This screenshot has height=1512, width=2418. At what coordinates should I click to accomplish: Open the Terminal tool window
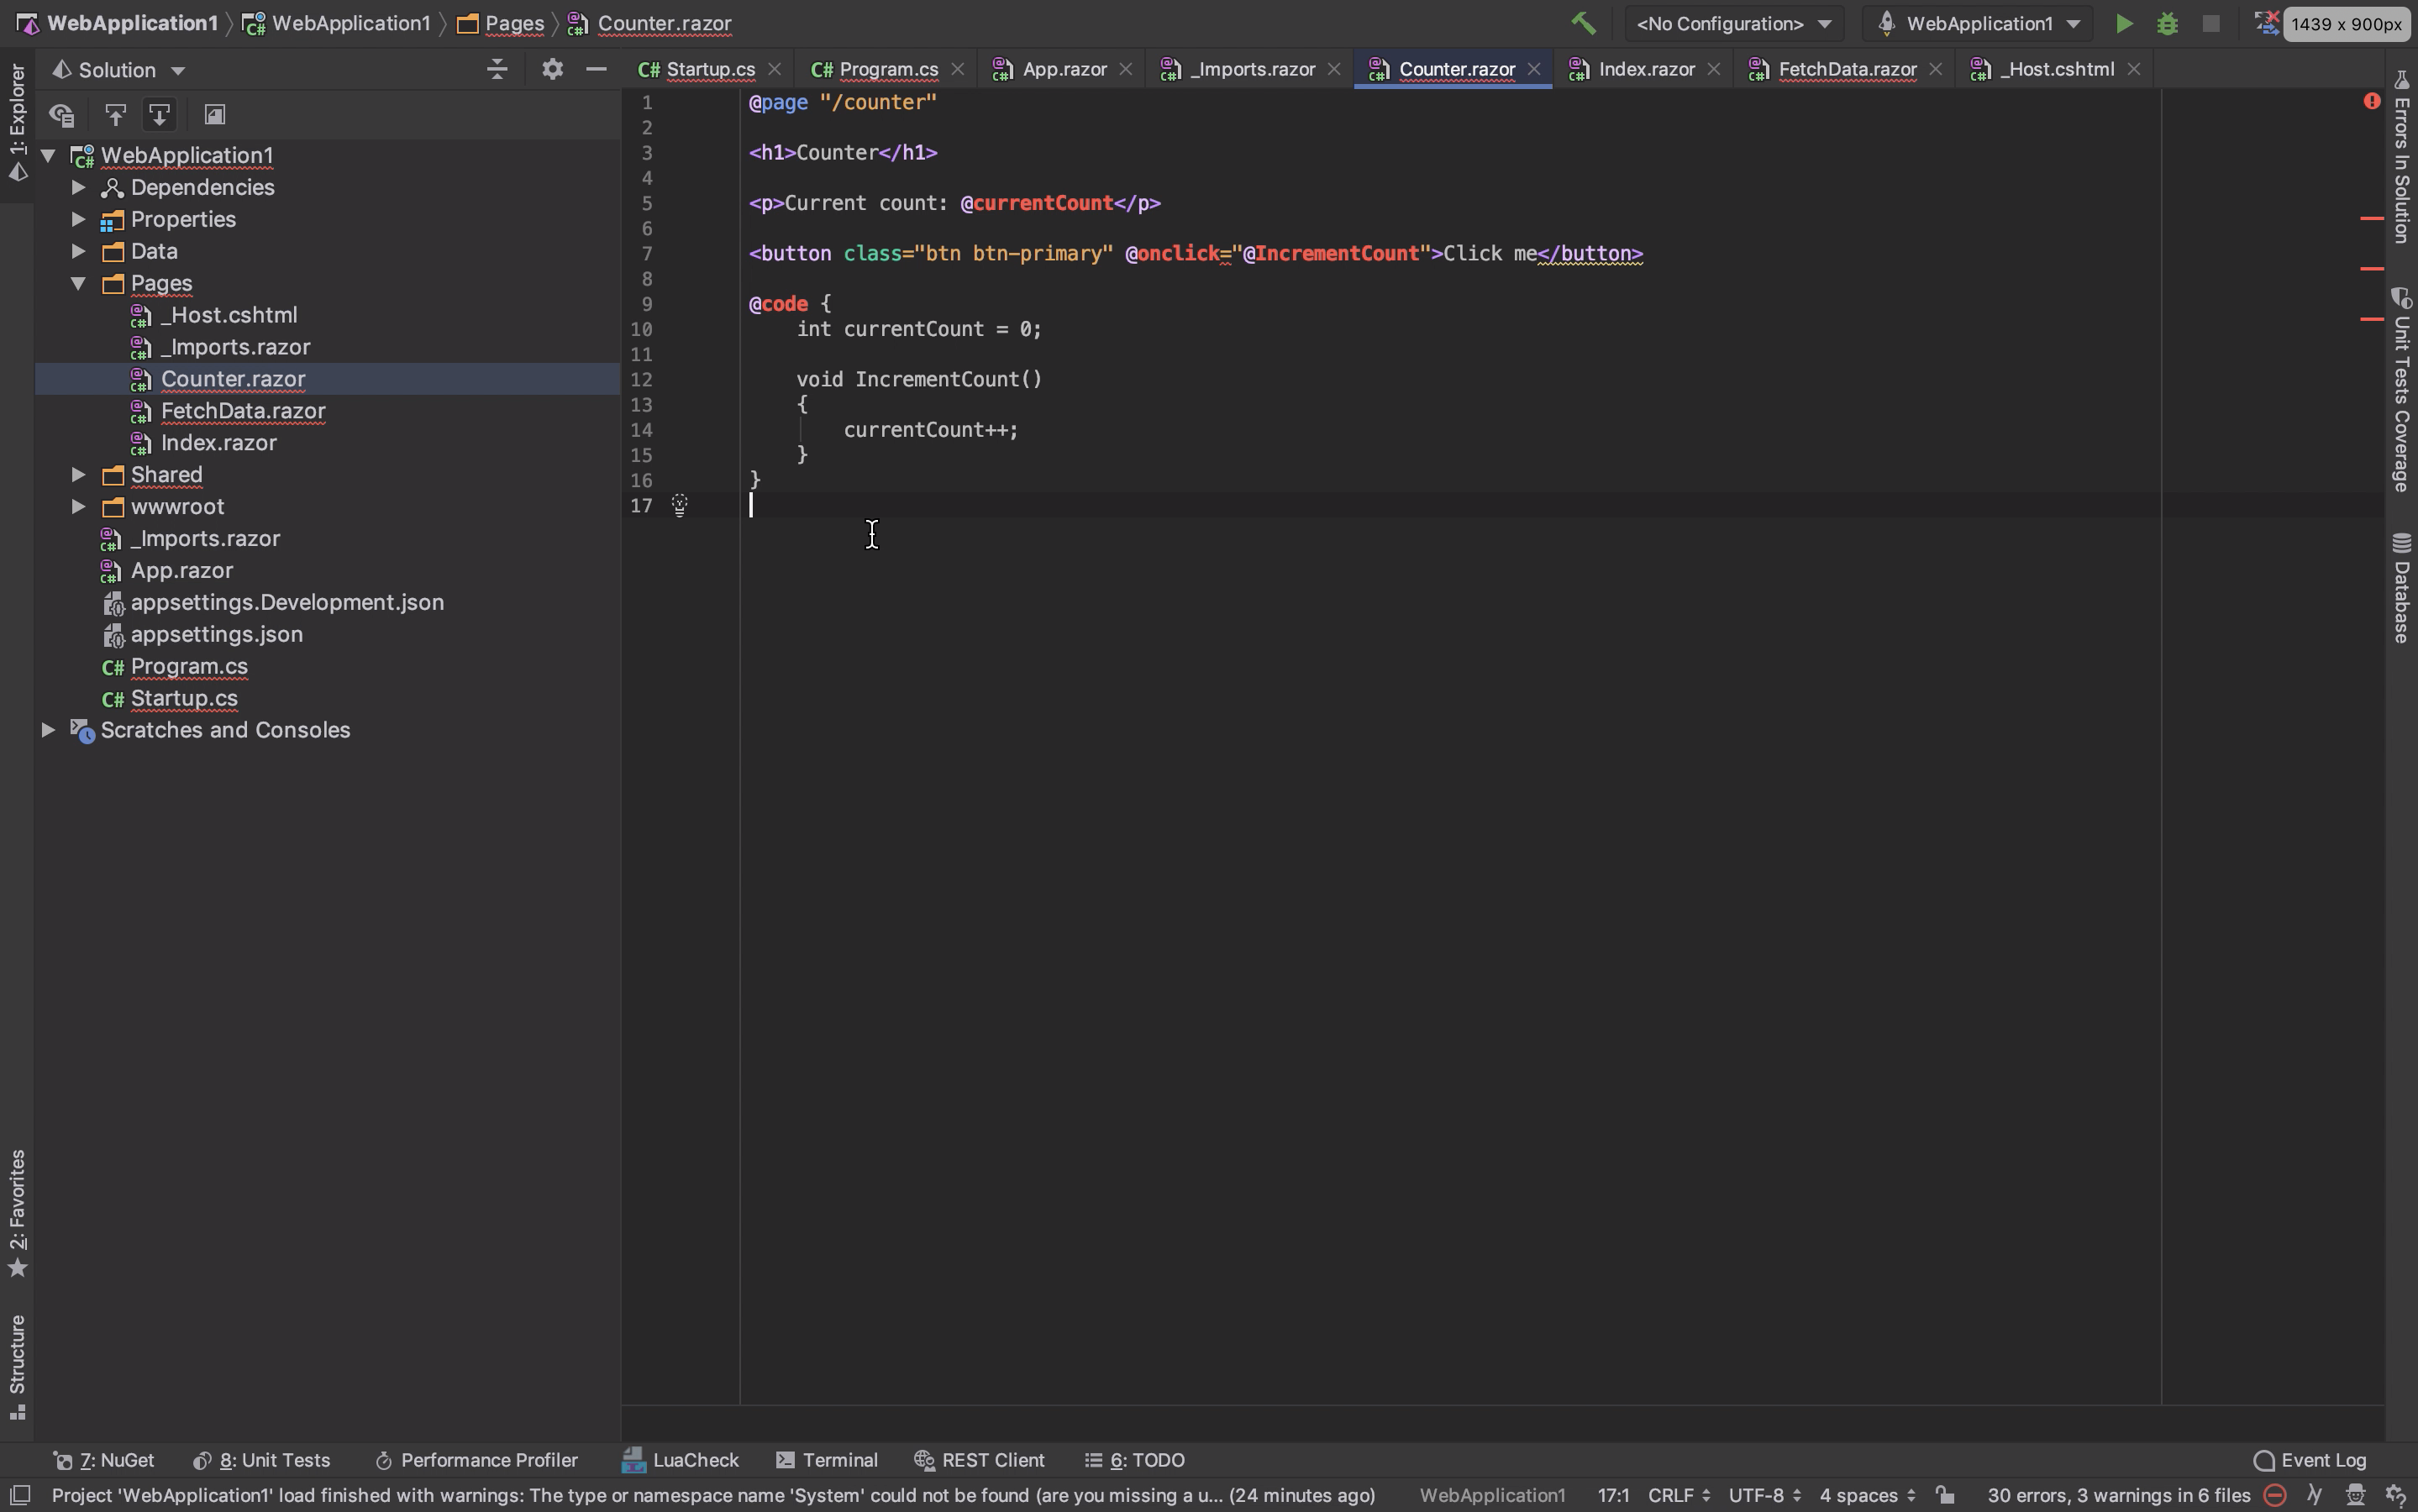pos(827,1460)
